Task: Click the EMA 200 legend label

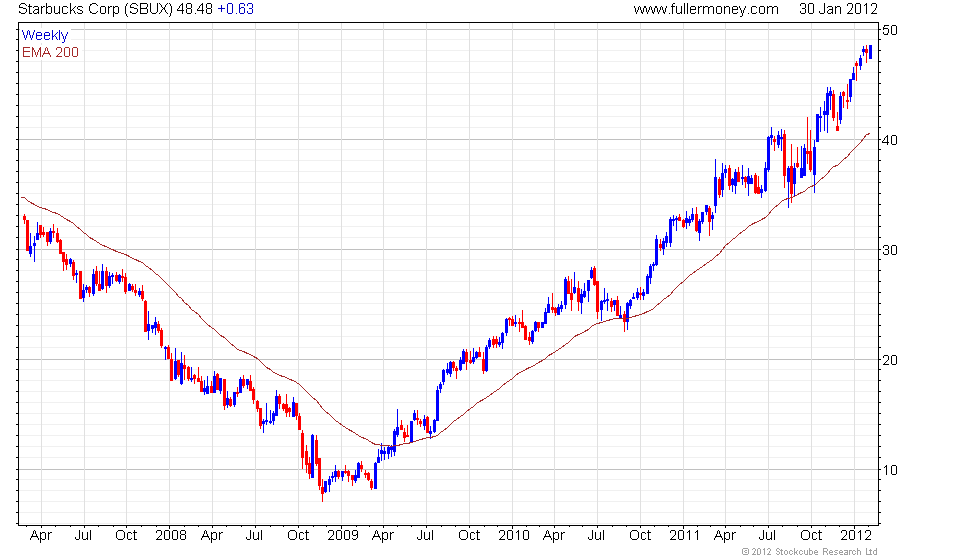Action: (50, 53)
